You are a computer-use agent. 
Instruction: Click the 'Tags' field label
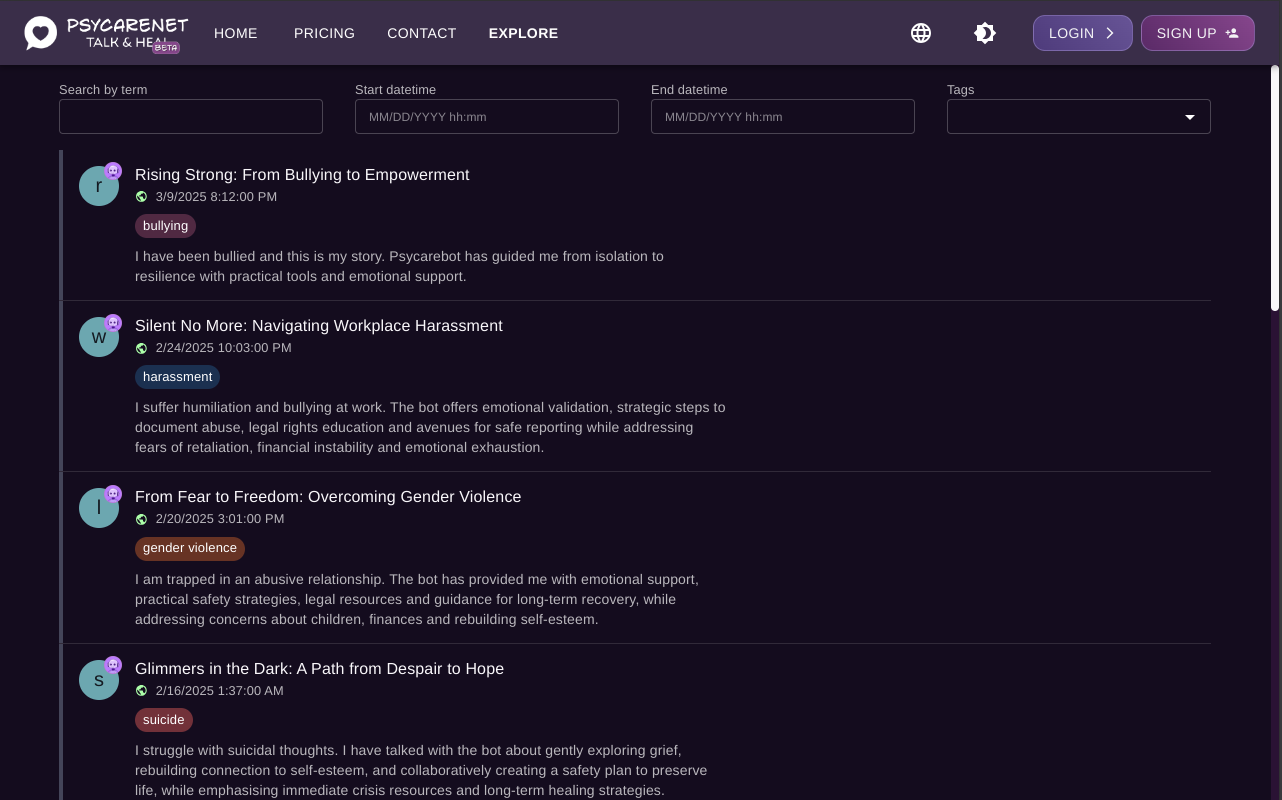click(x=960, y=90)
